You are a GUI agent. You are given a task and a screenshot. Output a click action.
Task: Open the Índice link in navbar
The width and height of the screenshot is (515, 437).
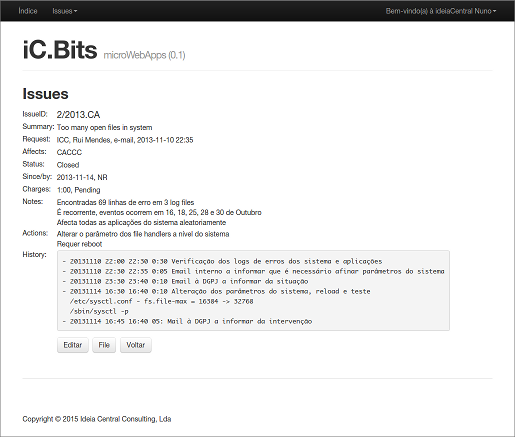pyautogui.click(x=28, y=11)
